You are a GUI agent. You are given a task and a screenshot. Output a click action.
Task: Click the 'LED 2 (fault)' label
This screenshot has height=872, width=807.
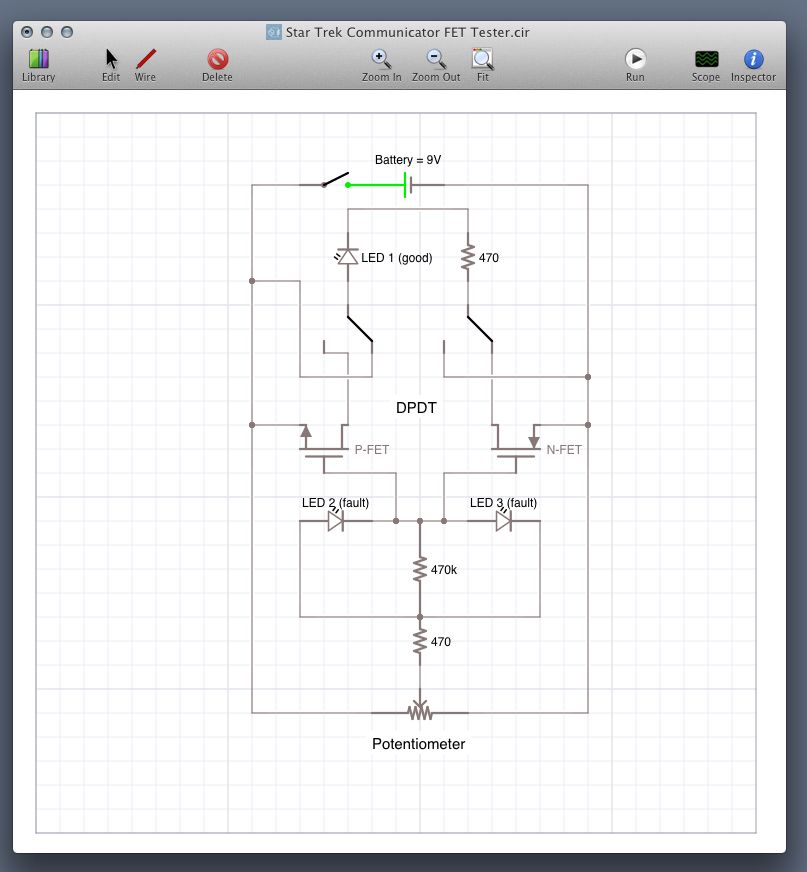(x=335, y=503)
